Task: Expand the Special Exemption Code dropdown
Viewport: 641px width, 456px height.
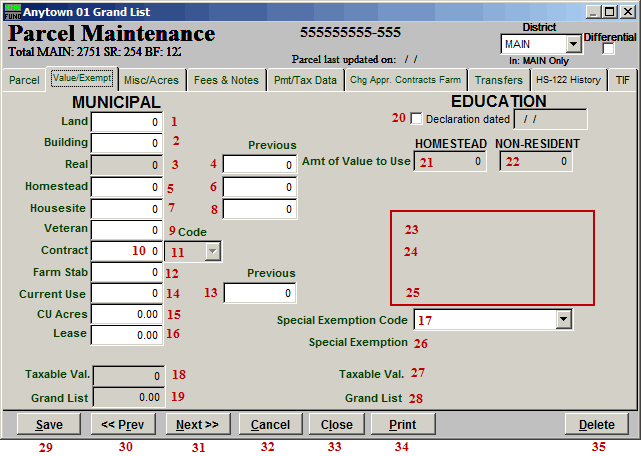Action: click(564, 320)
